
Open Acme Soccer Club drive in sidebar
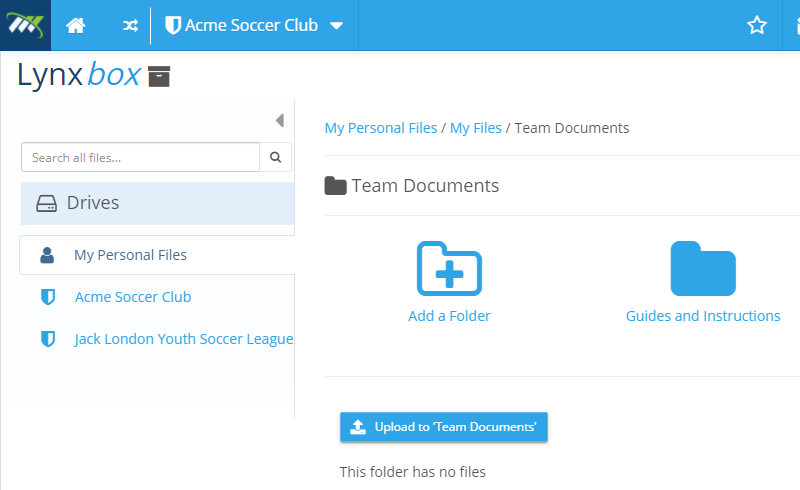[x=133, y=297]
